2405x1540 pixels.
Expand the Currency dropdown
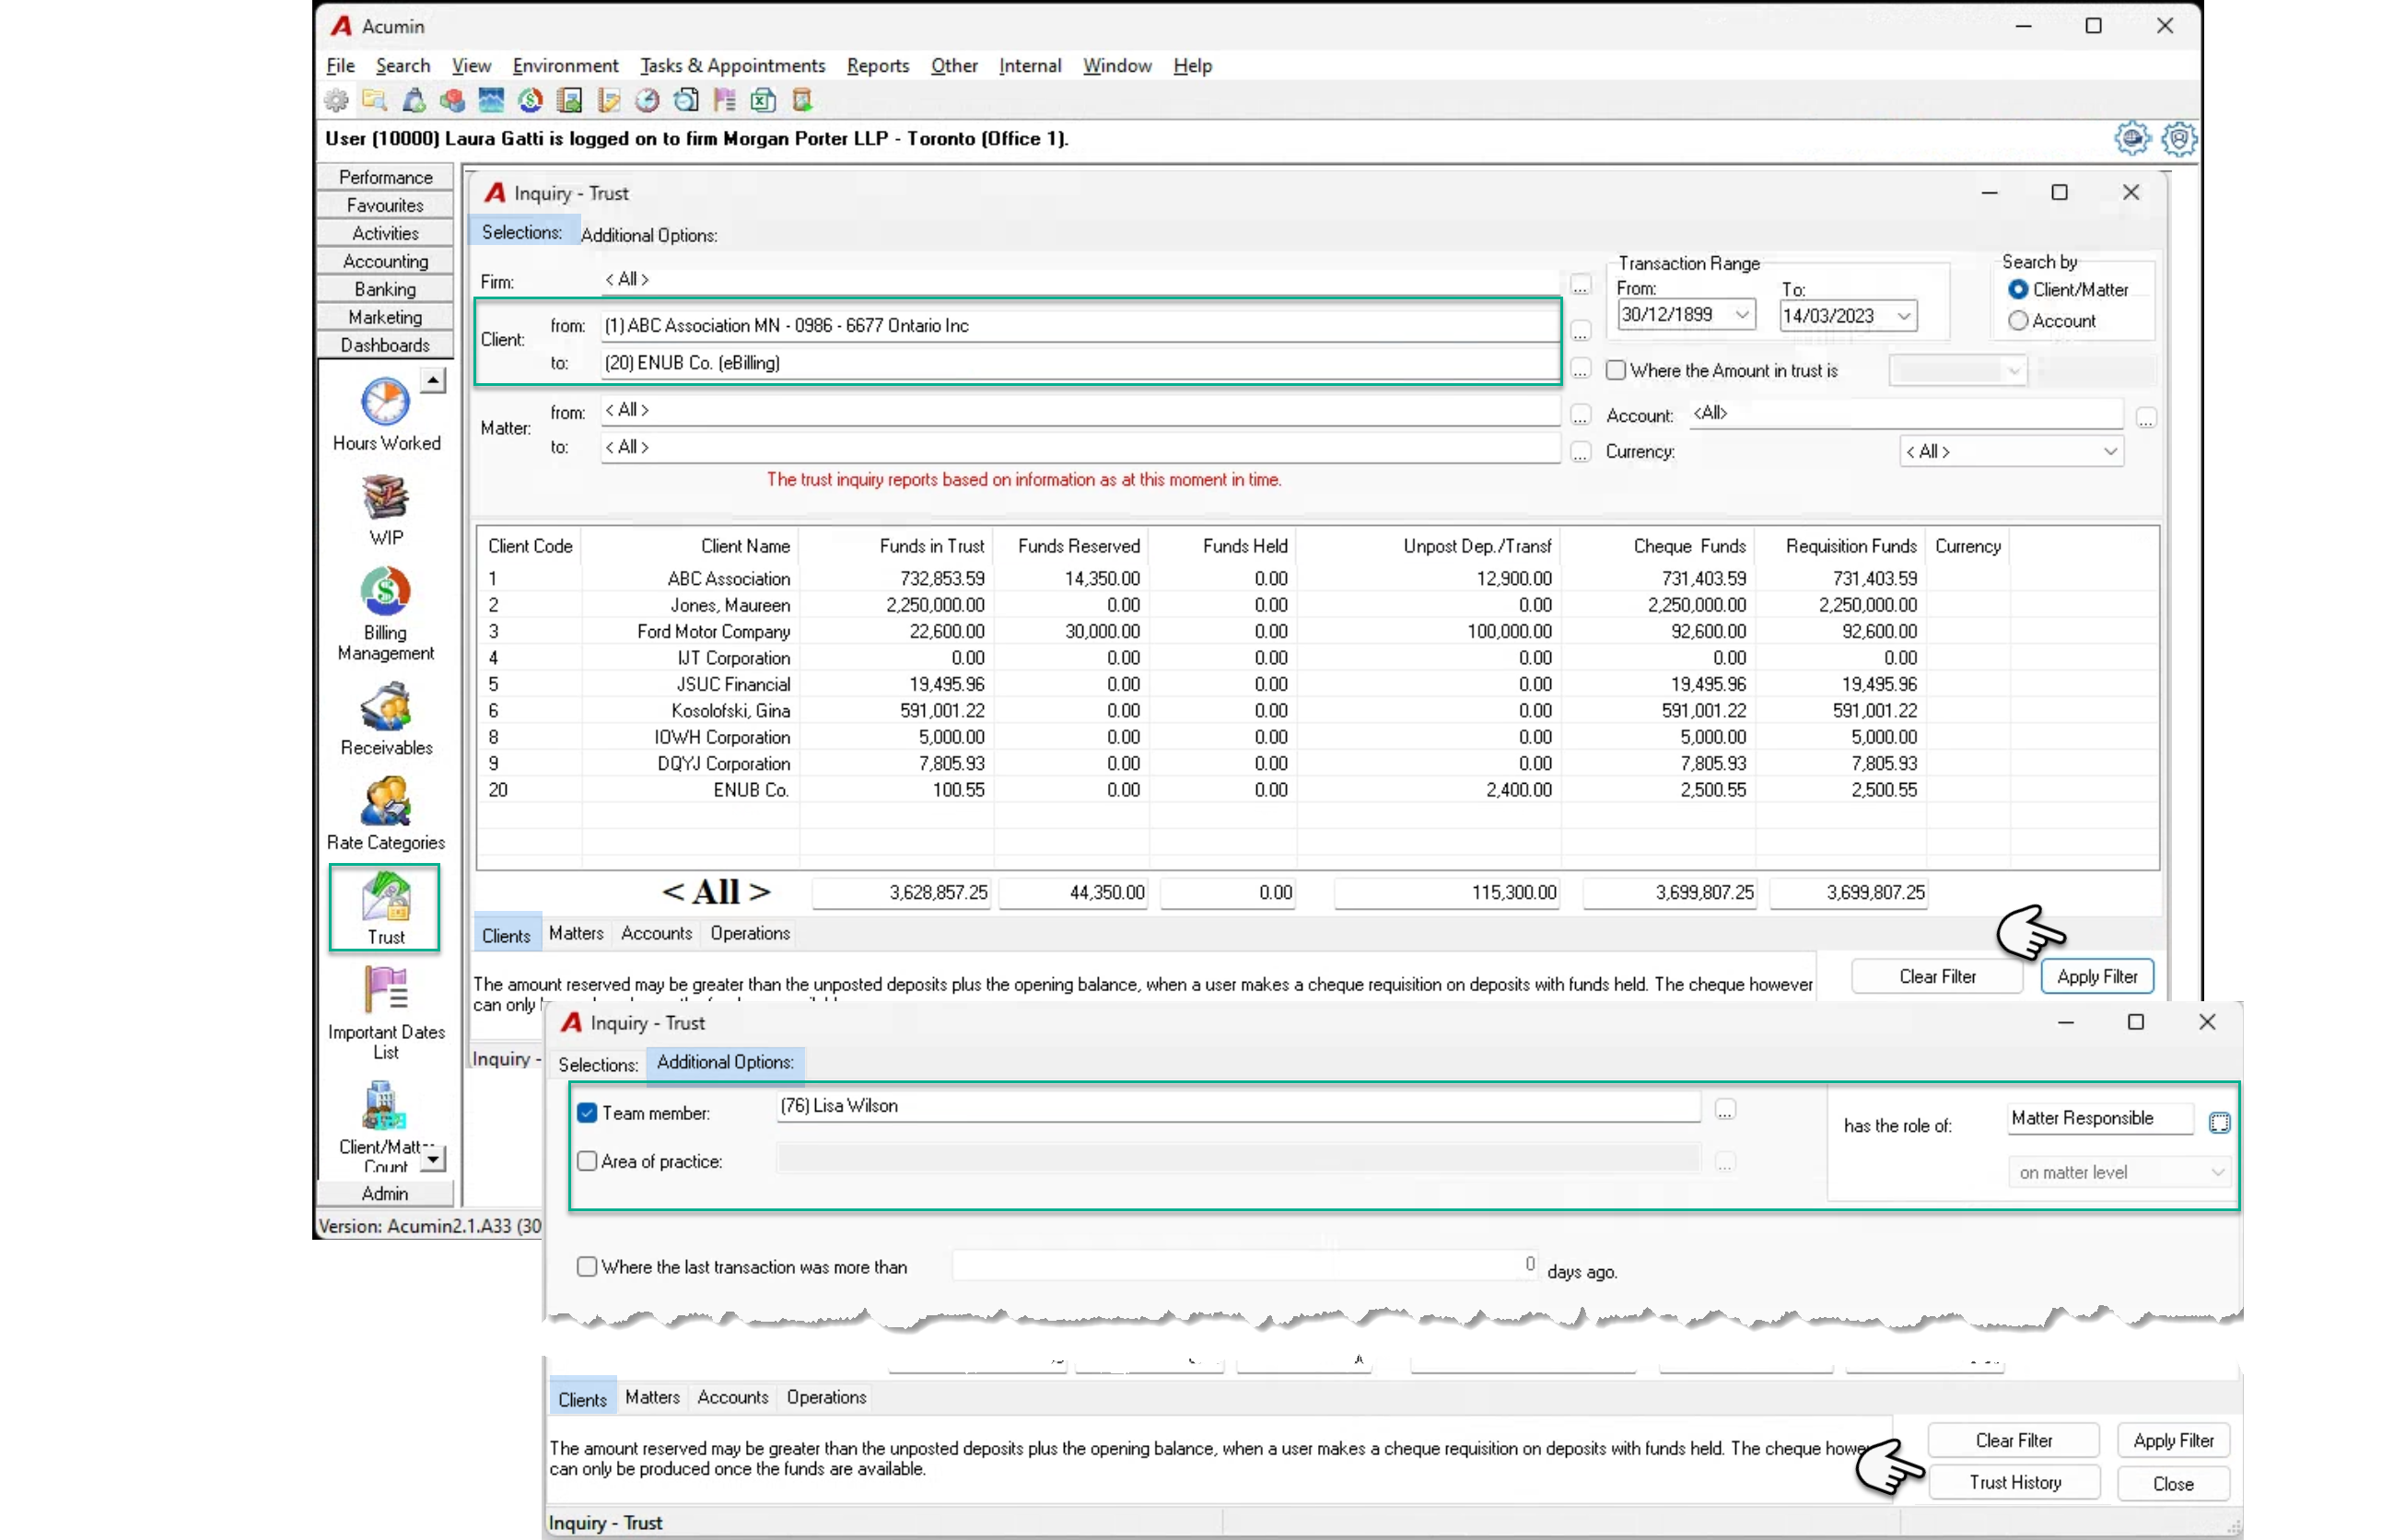coord(2110,452)
